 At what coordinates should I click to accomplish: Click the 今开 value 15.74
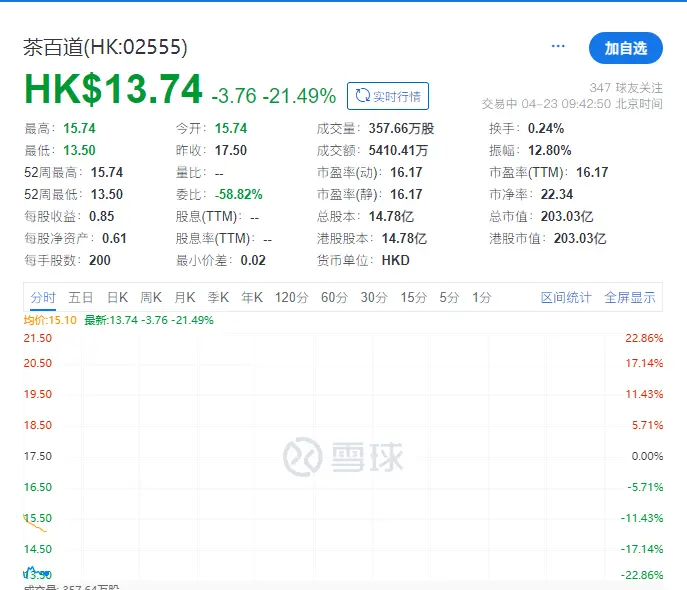point(231,128)
